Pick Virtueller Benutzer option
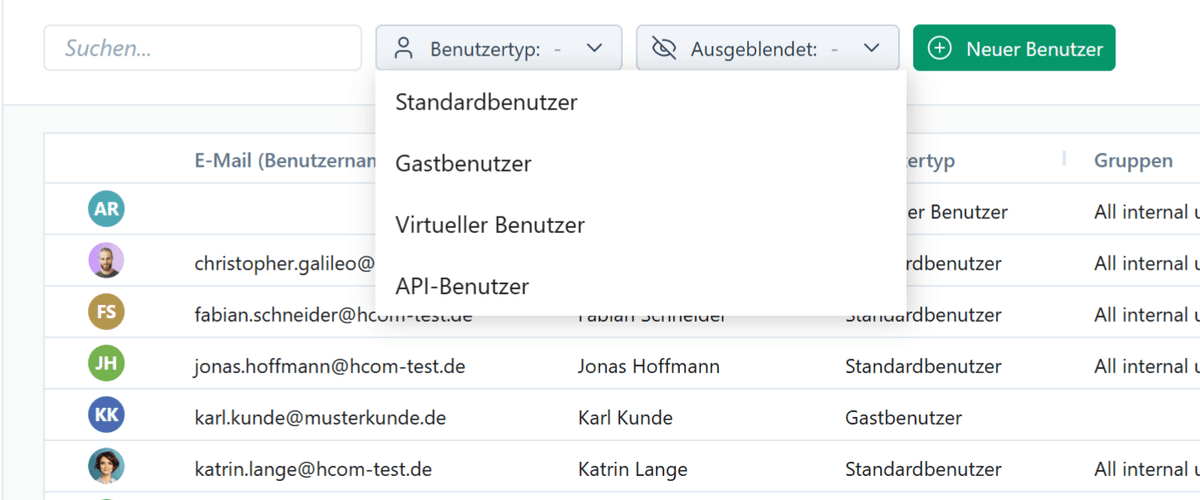The height and width of the screenshot is (500, 1200). pyautogui.click(x=490, y=225)
